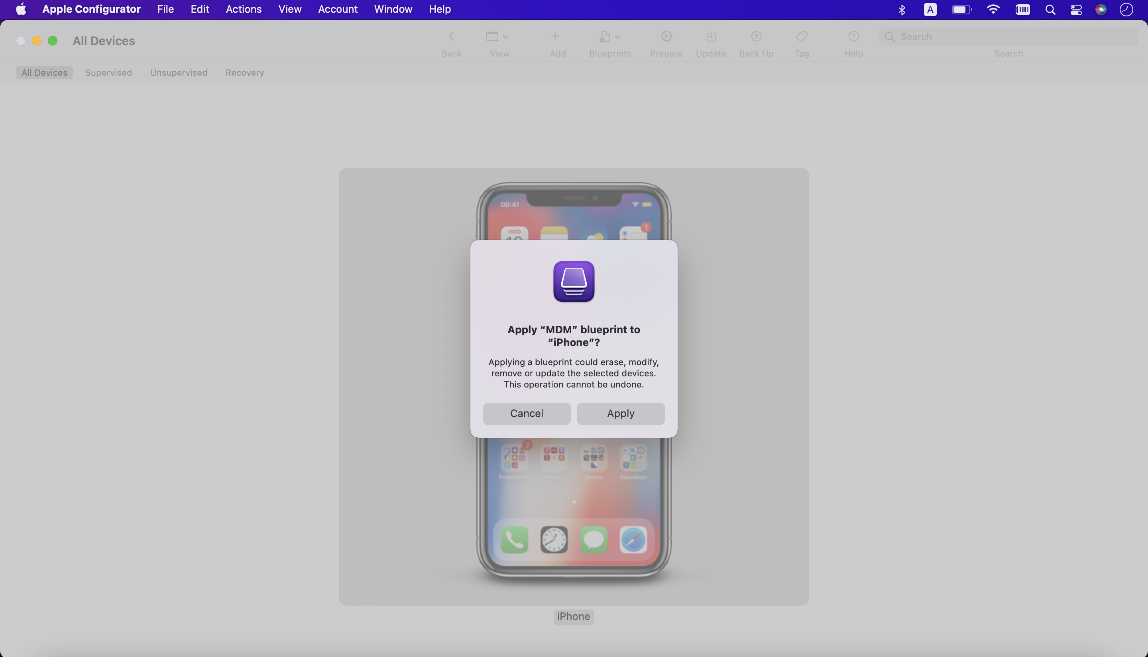Click the View dropdown chevron in toolbar
Image resolution: width=1148 pixels, height=657 pixels.
(x=505, y=37)
